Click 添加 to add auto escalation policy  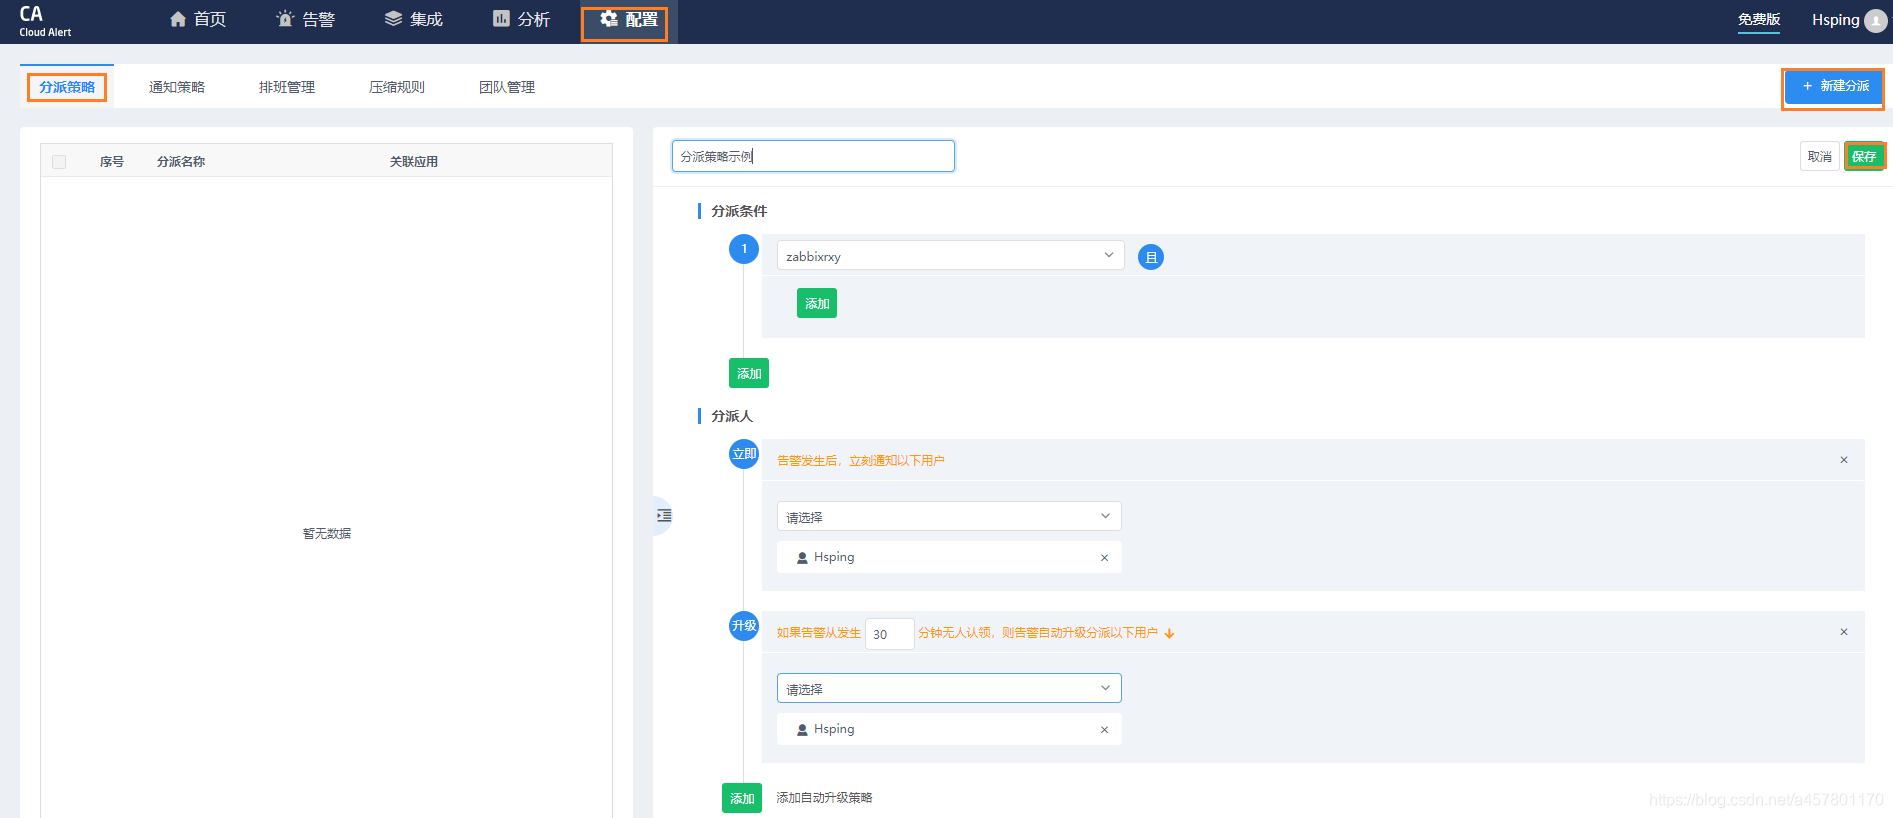[742, 798]
